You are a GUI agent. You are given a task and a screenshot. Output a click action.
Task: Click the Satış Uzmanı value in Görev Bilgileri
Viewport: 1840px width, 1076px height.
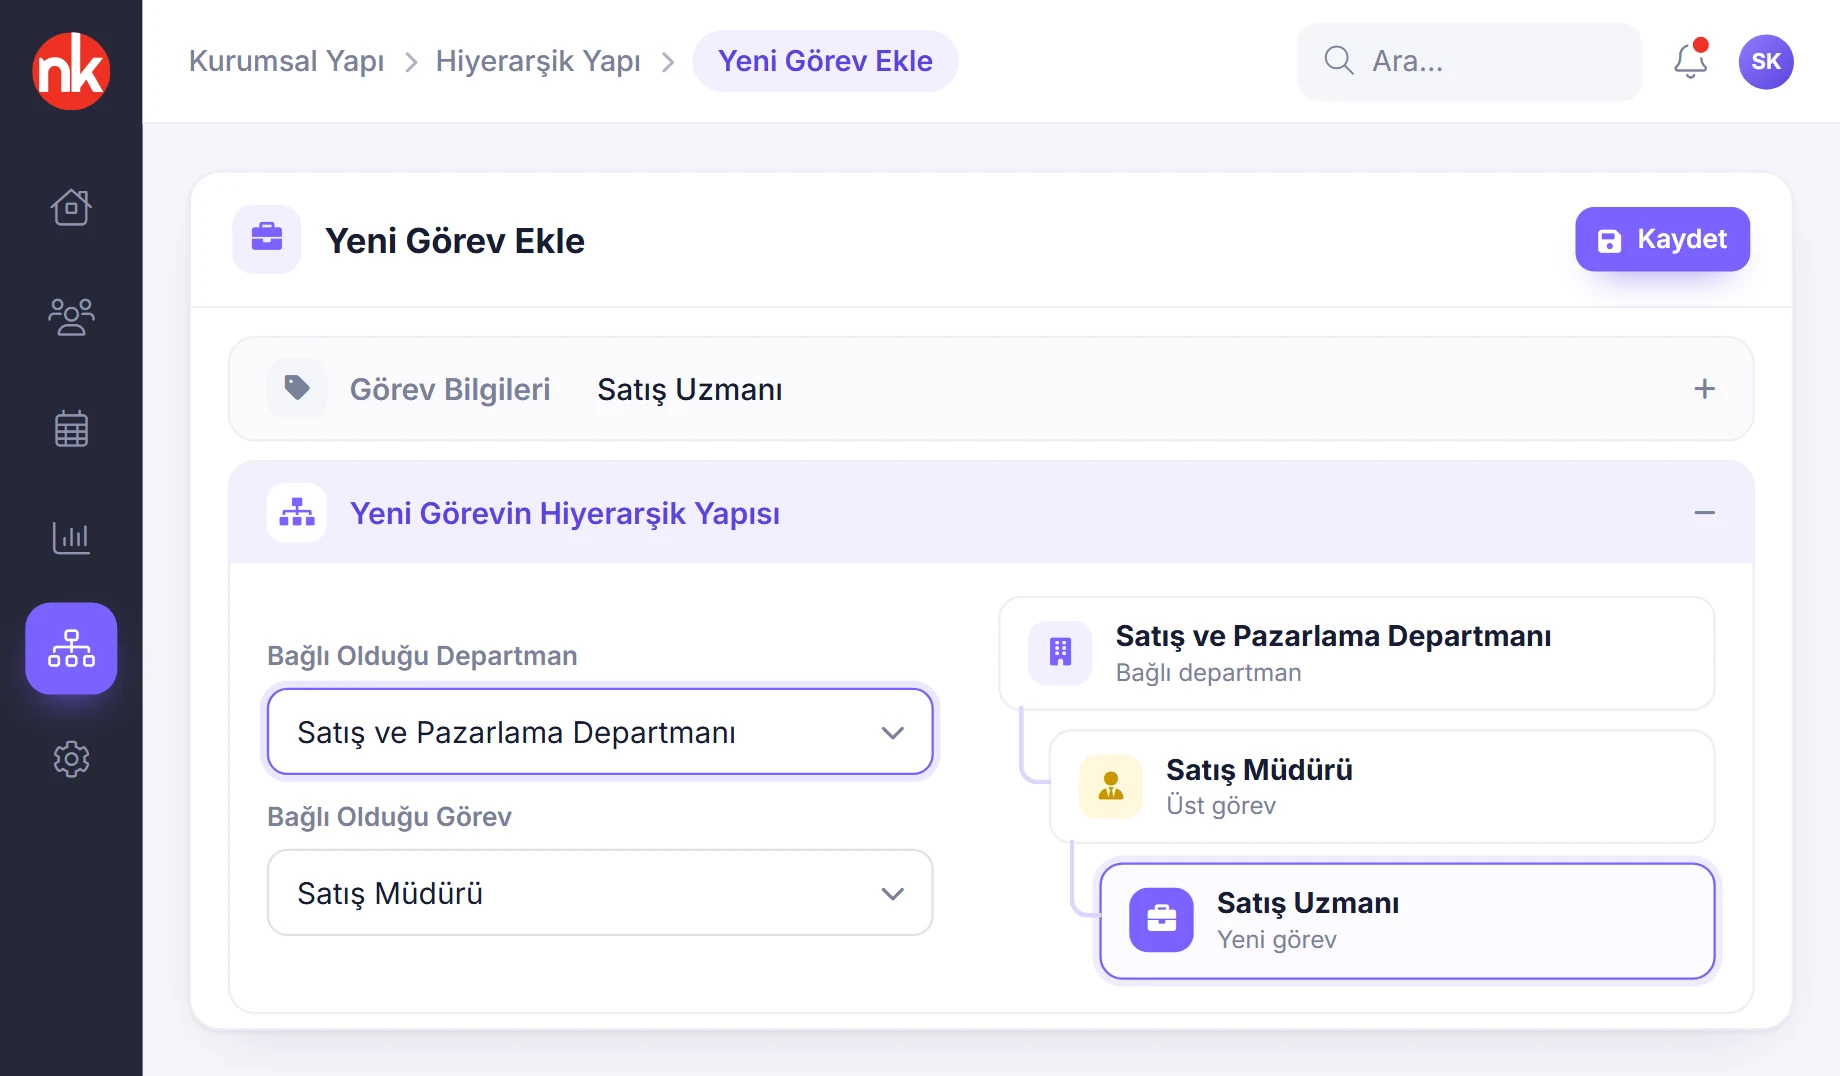click(689, 389)
